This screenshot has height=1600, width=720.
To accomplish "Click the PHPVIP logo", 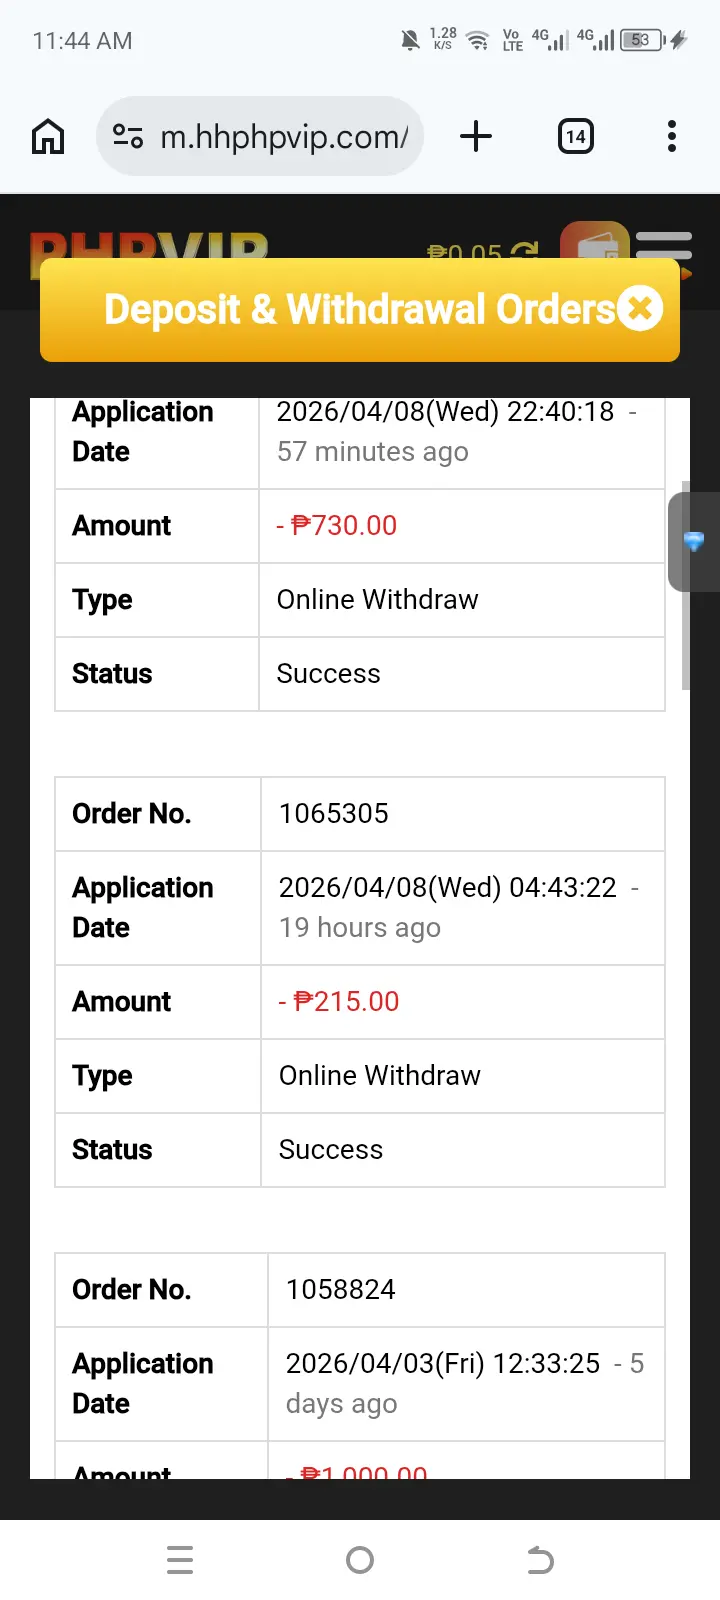I will [x=149, y=246].
